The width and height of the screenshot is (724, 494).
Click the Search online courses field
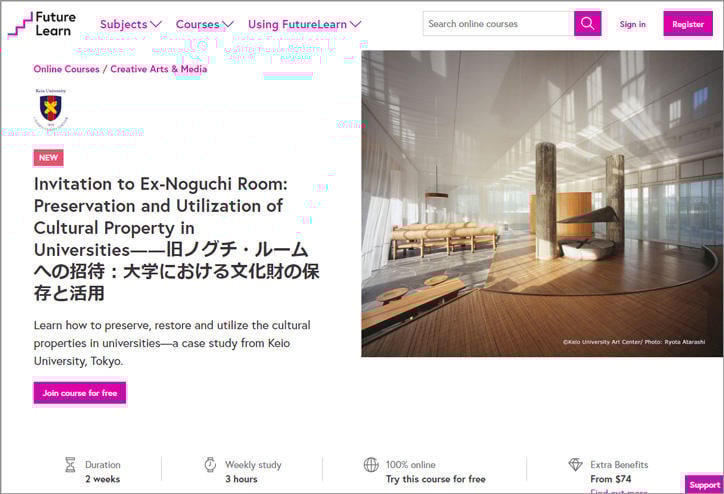(498, 24)
